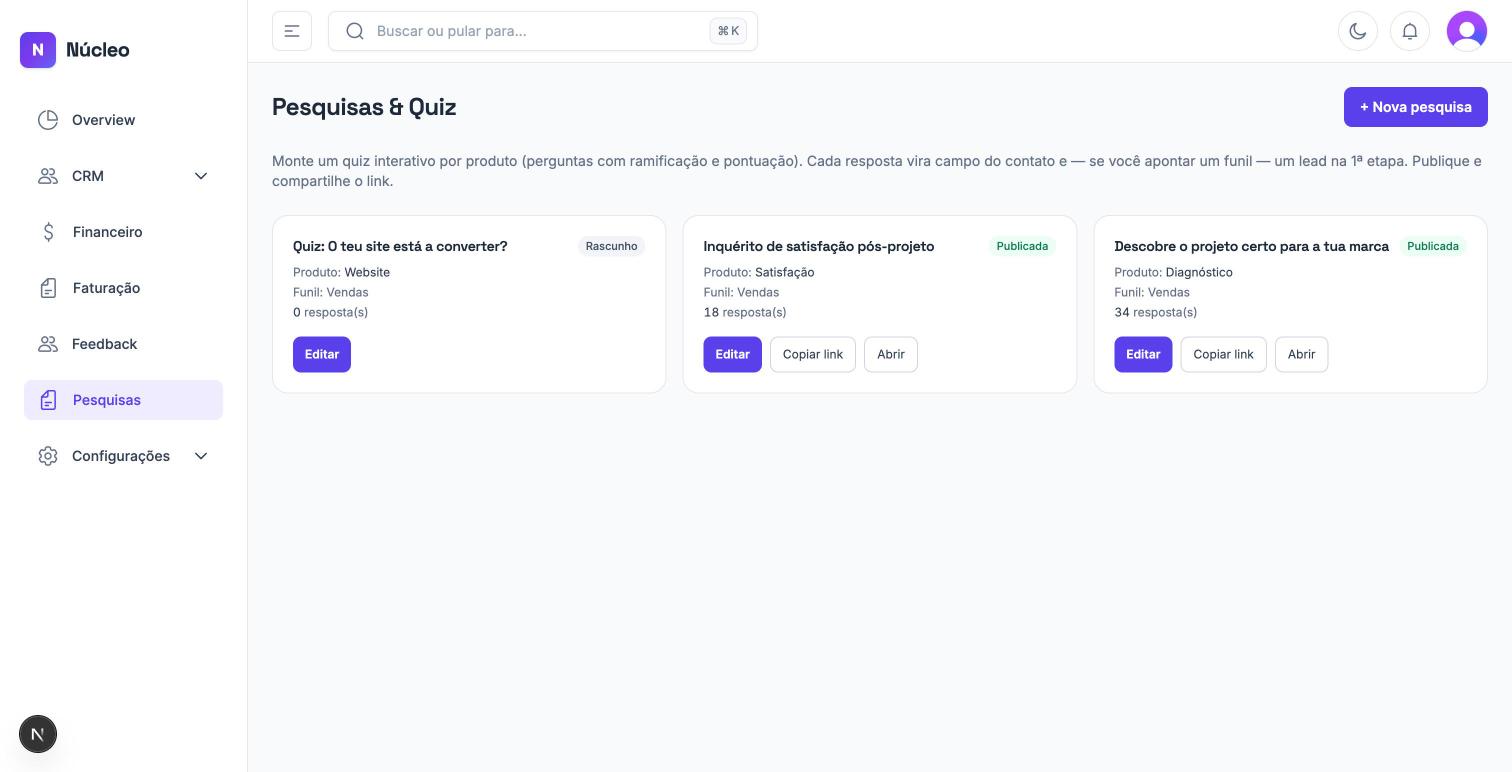1512x772 pixels.
Task: Click the 'Produto: Website' line
Action: (x=341, y=272)
